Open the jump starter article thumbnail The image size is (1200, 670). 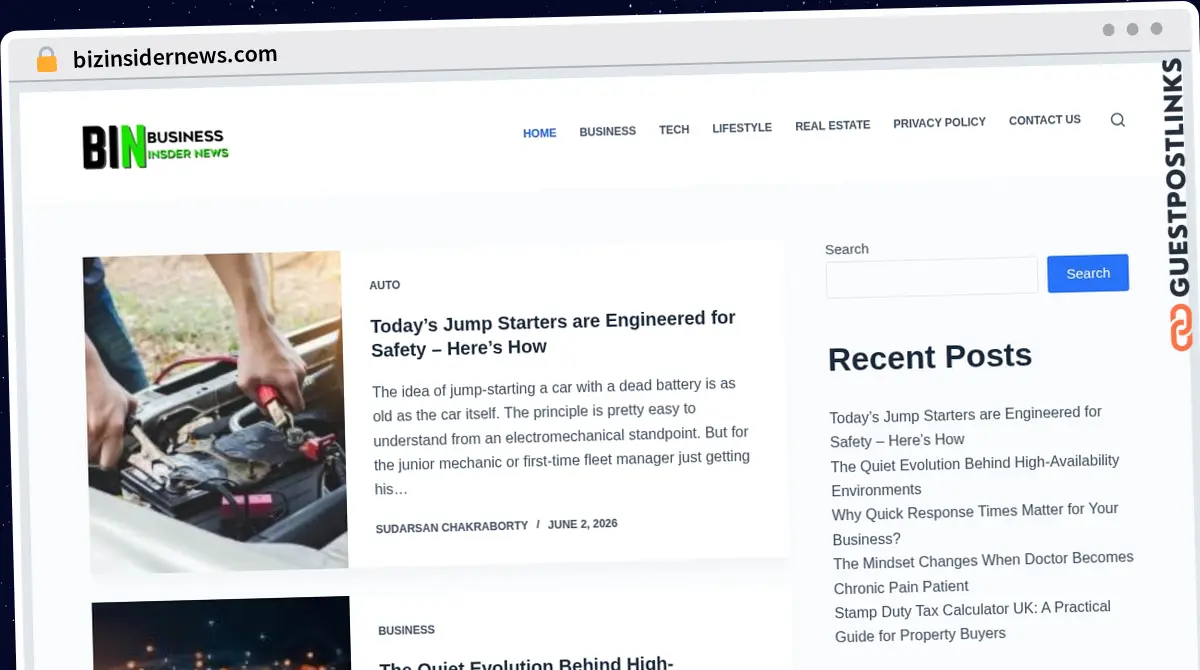point(215,412)
